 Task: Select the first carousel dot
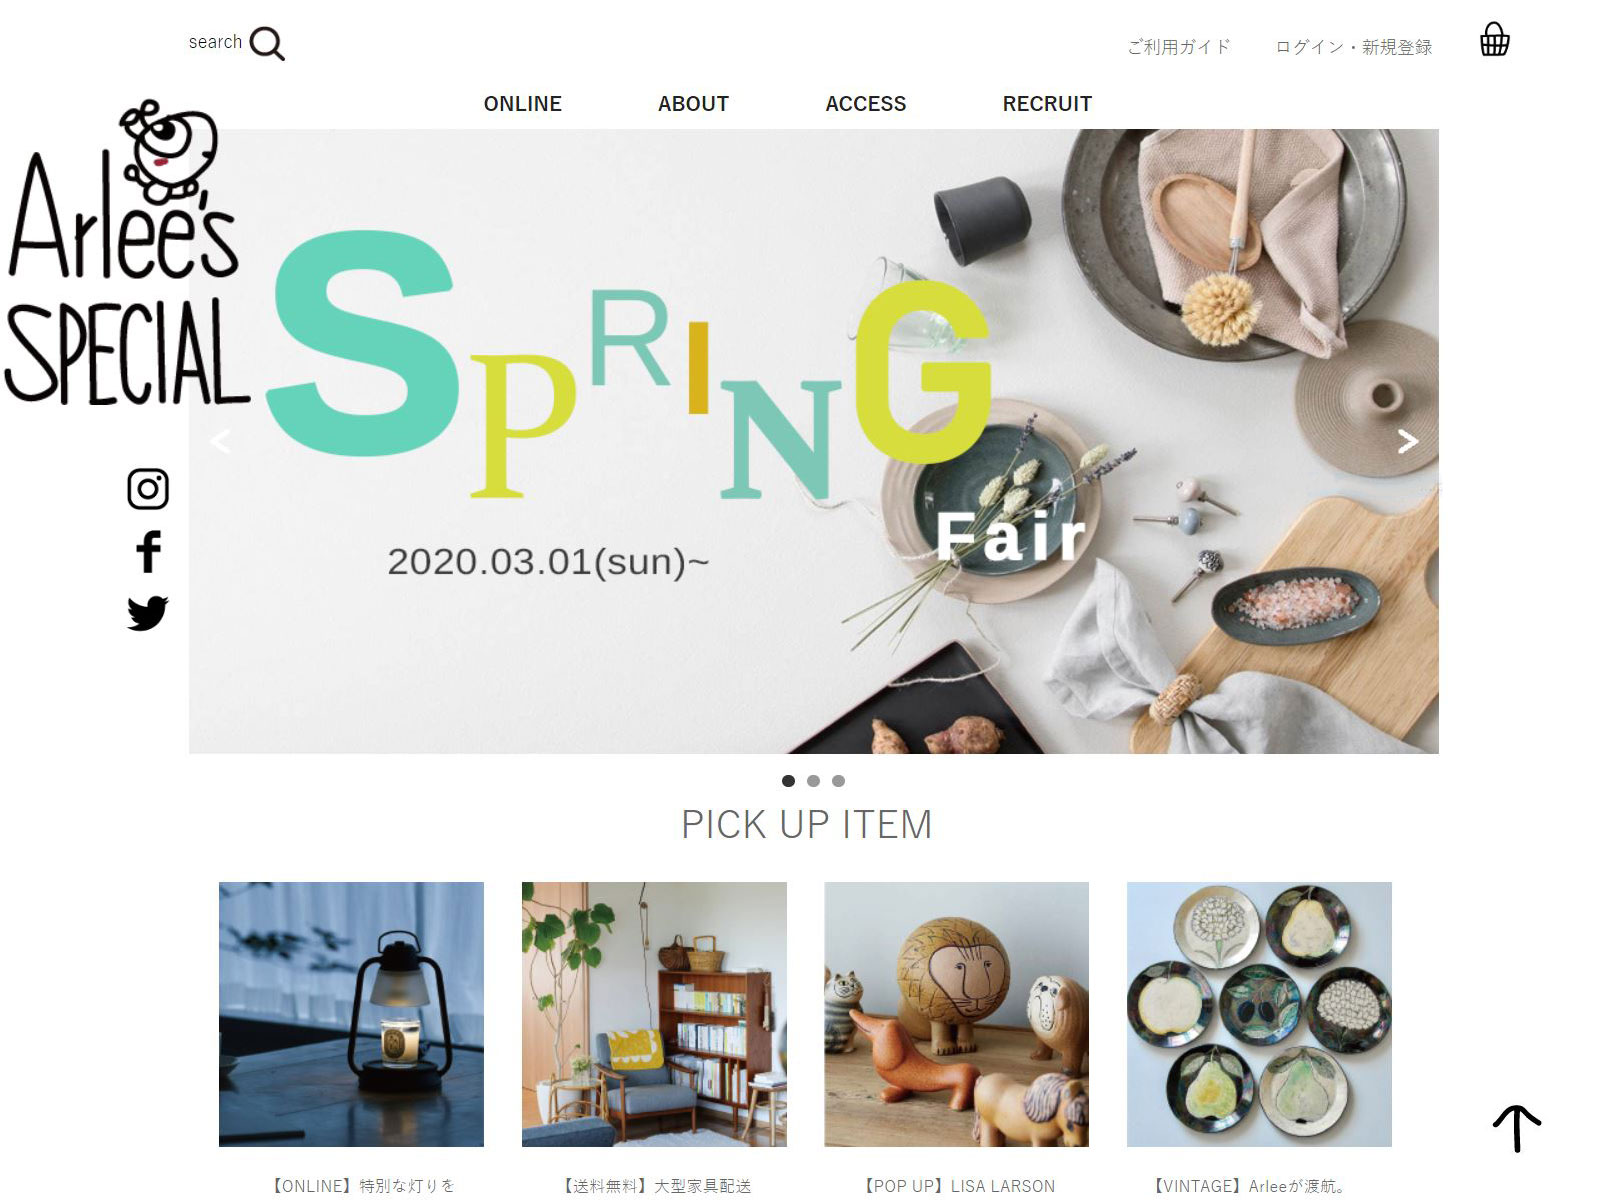click(788, 781)
